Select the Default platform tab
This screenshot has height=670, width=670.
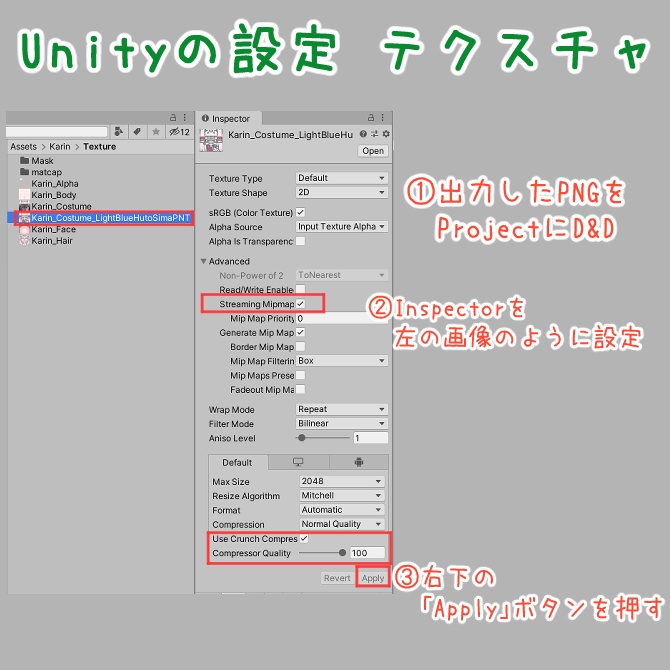point(238,462)
